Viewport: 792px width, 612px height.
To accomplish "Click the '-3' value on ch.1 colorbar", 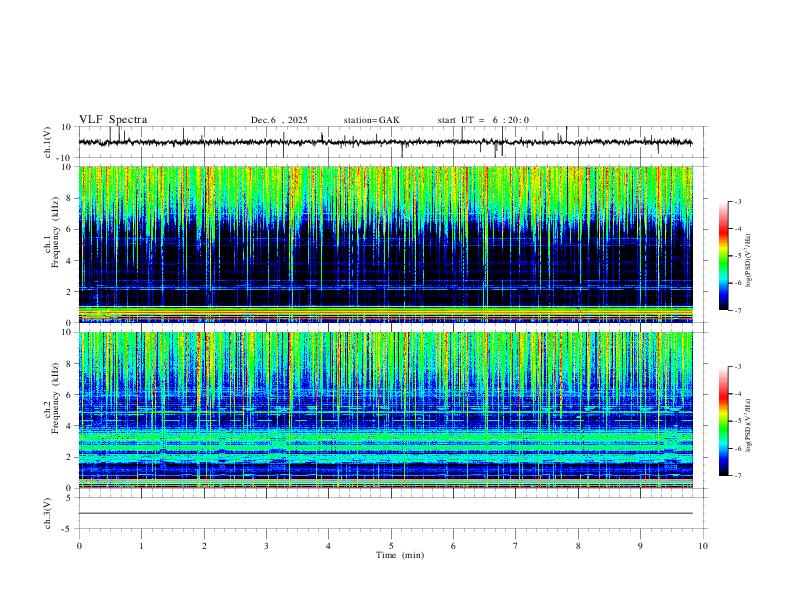I will (737, 201).
